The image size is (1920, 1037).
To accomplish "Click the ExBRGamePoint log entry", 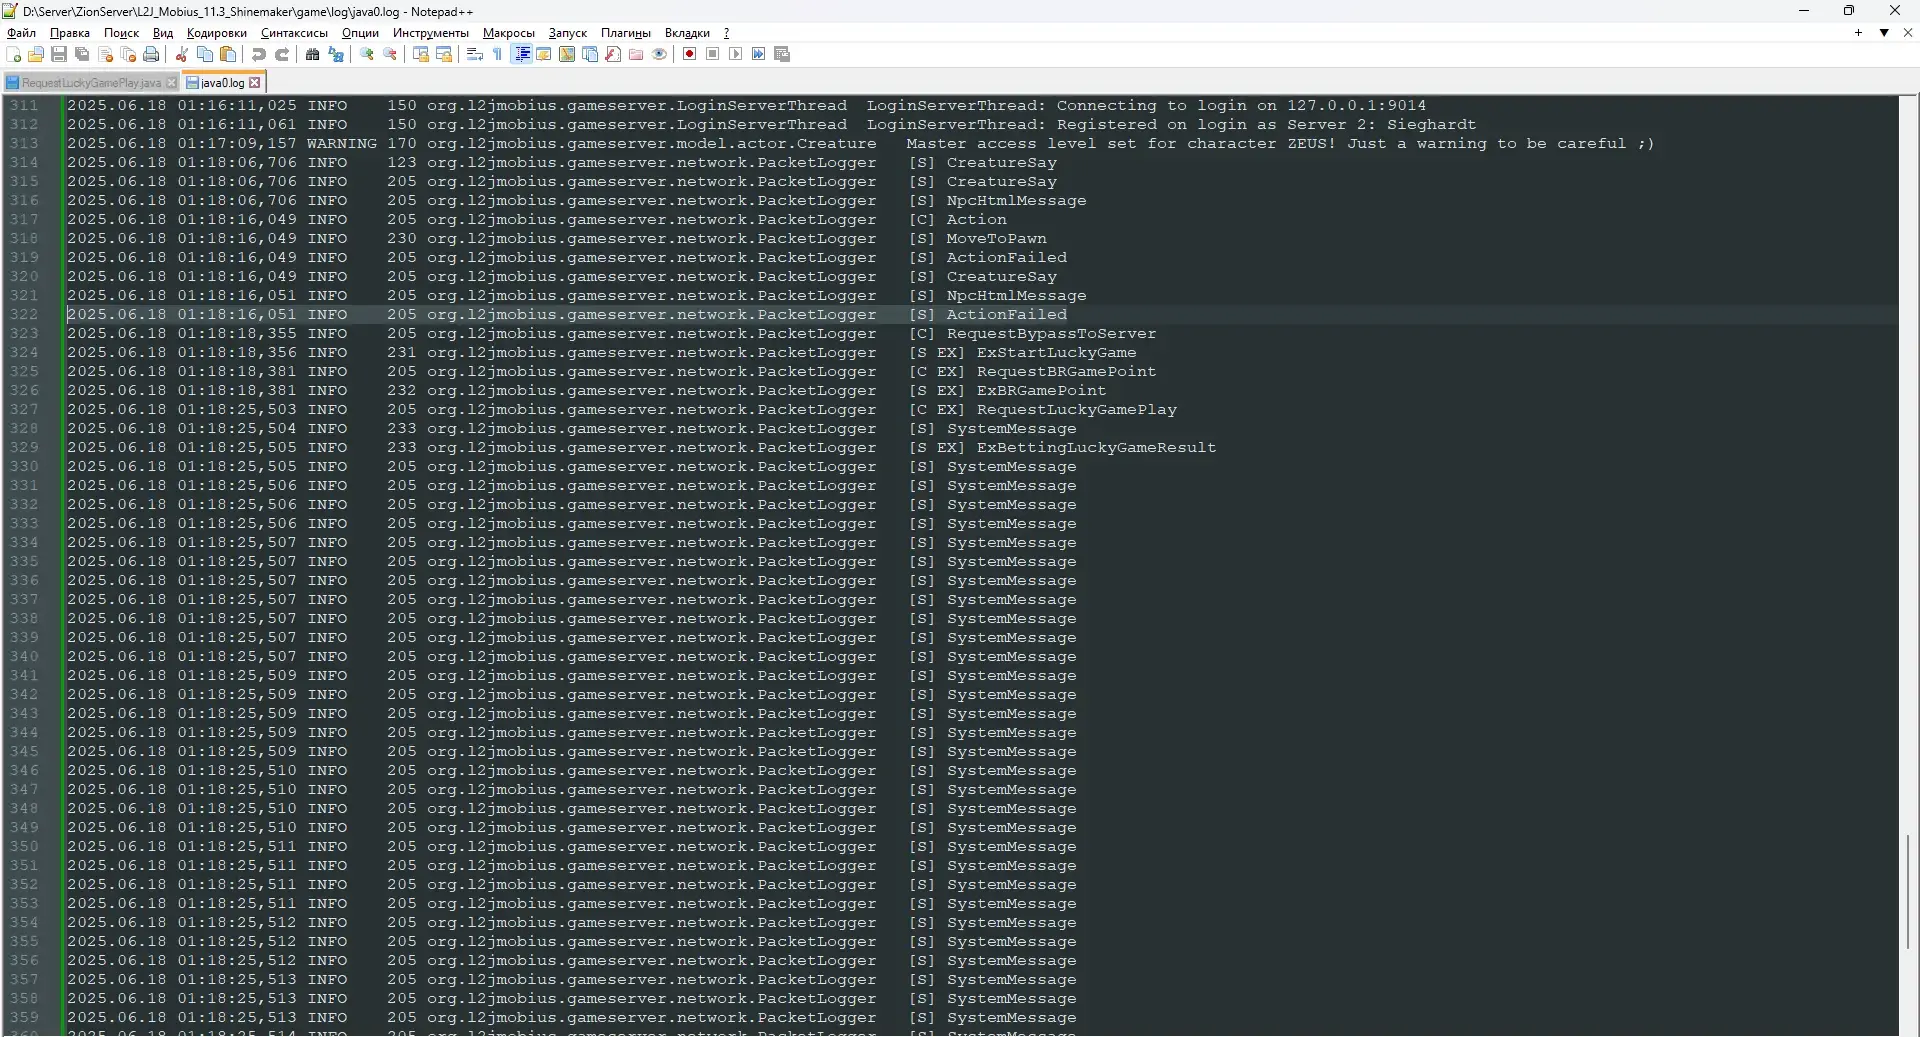I will pyautogui.click(x=1041, y=390).
